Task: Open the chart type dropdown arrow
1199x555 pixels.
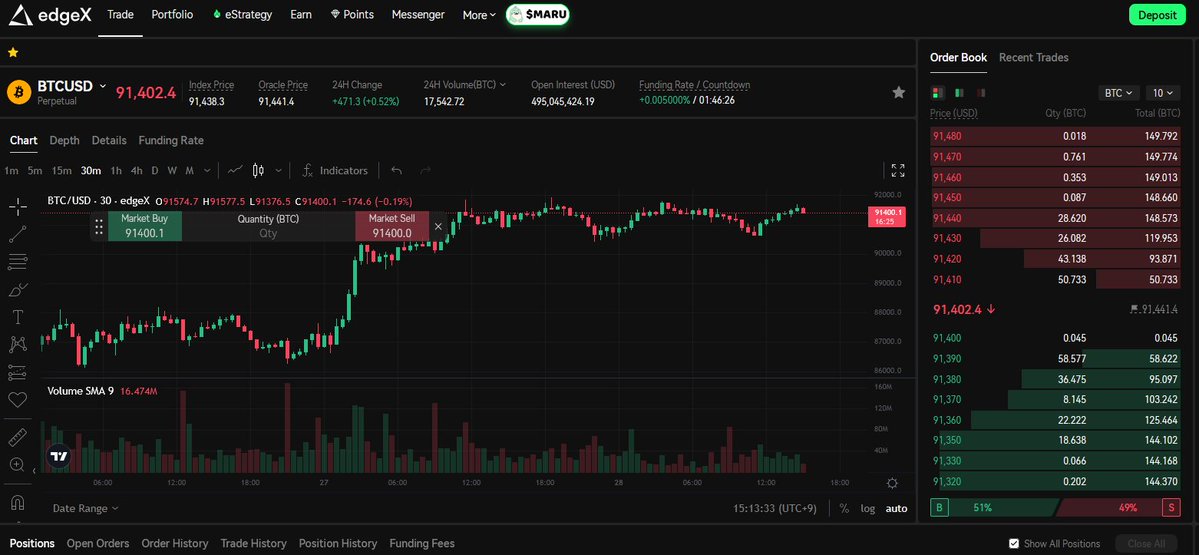Action: 278,170
